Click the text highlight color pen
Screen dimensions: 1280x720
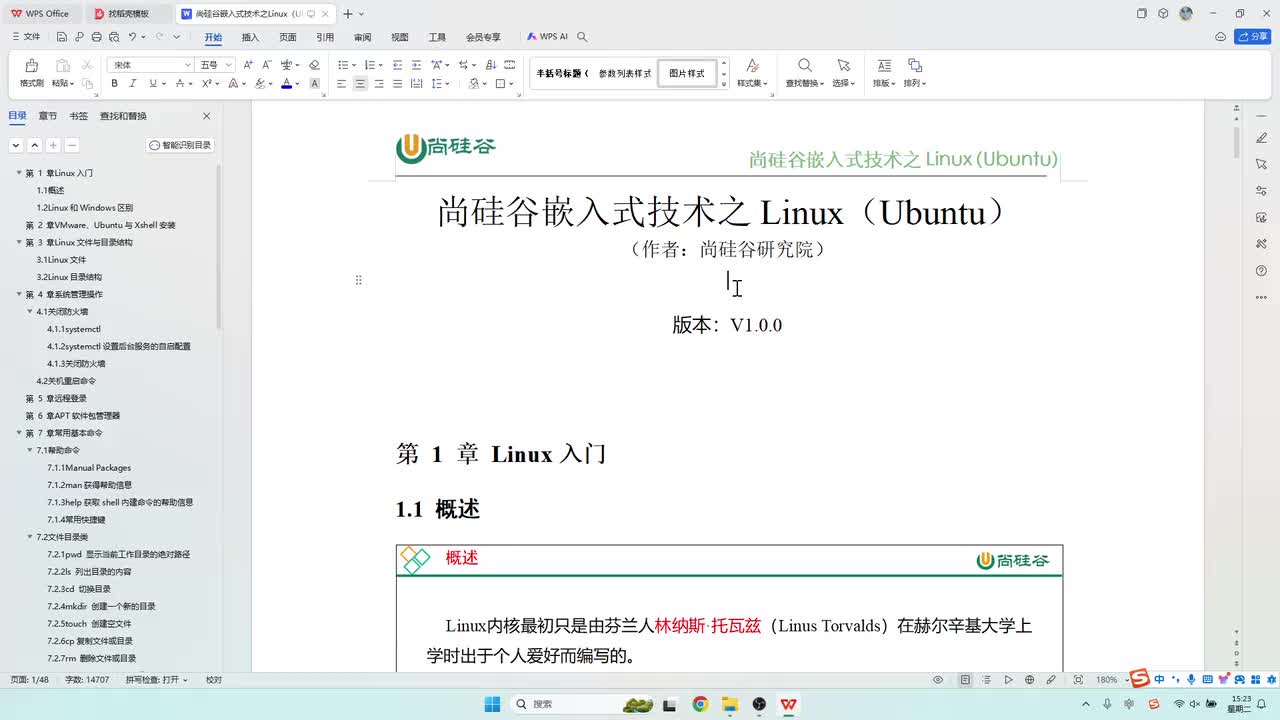(x=259, y=84)
